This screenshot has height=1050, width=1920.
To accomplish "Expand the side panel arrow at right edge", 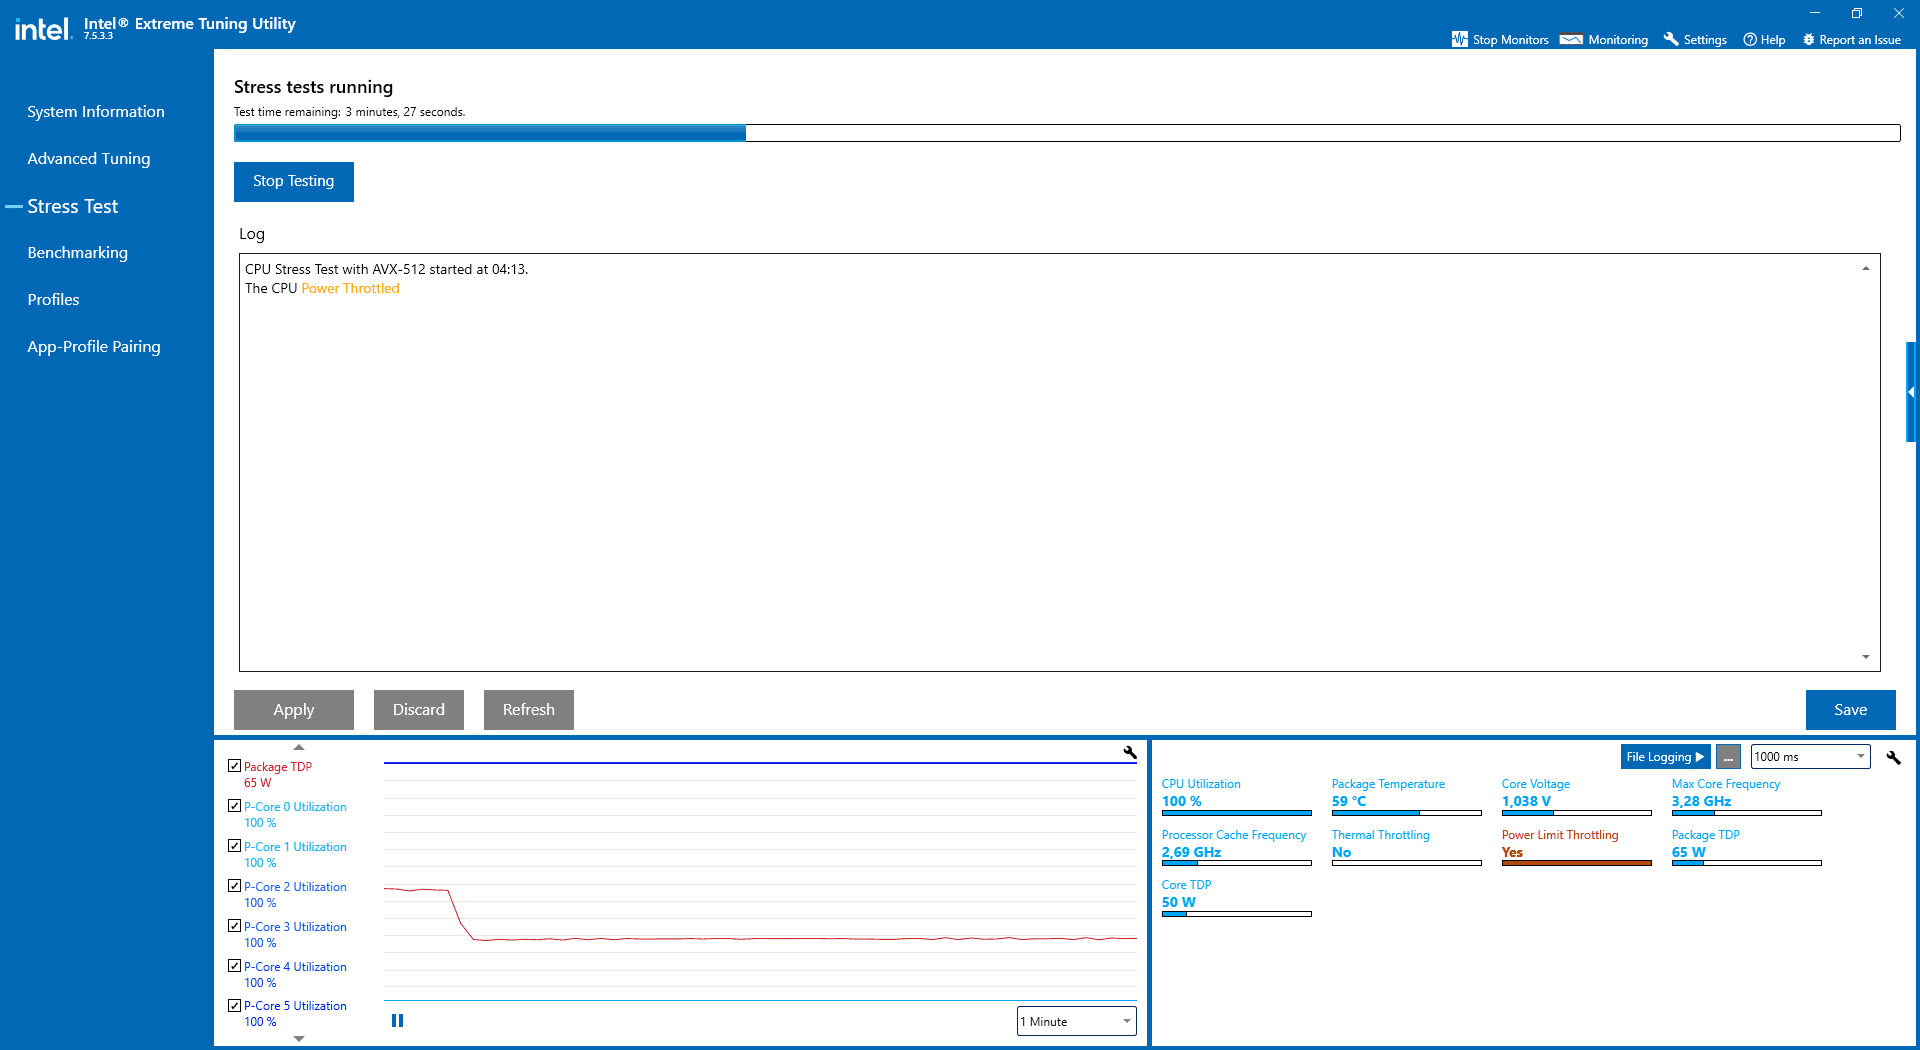I will point(1911,392).
